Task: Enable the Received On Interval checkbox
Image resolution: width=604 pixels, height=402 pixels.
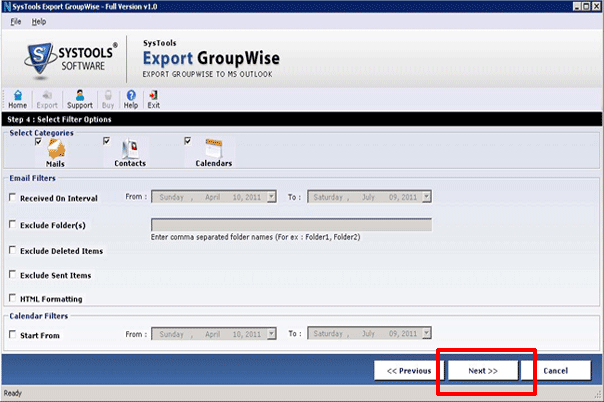Action: [x=12, y=198]
